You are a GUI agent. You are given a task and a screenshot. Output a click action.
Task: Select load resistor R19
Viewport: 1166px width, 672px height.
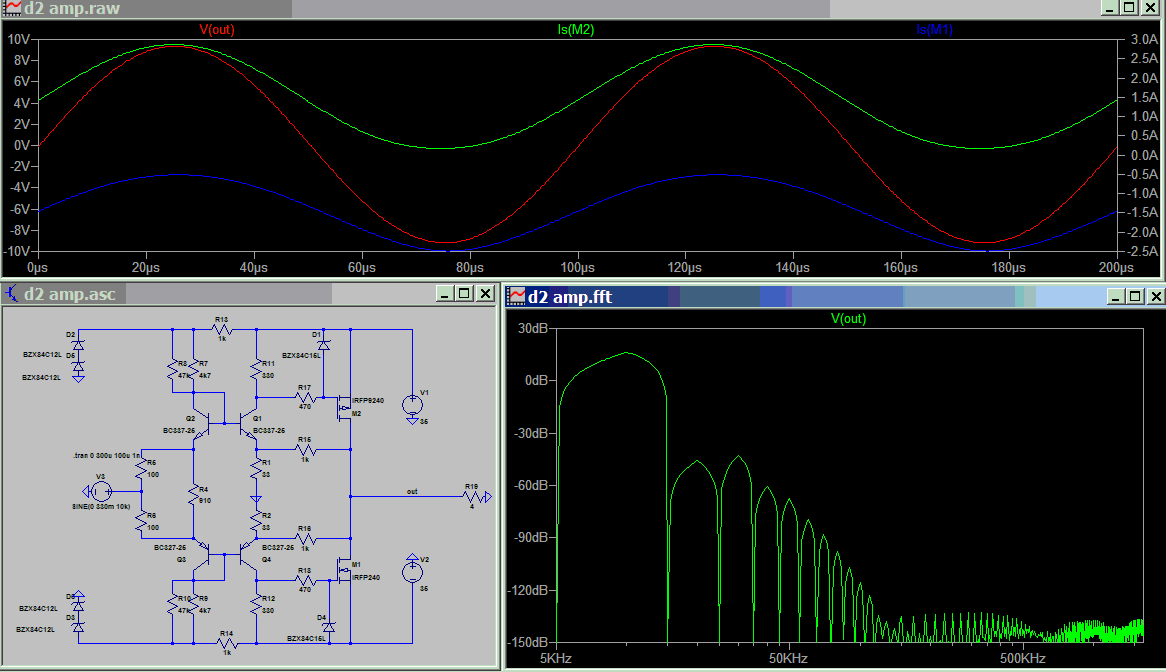(472, 496)
